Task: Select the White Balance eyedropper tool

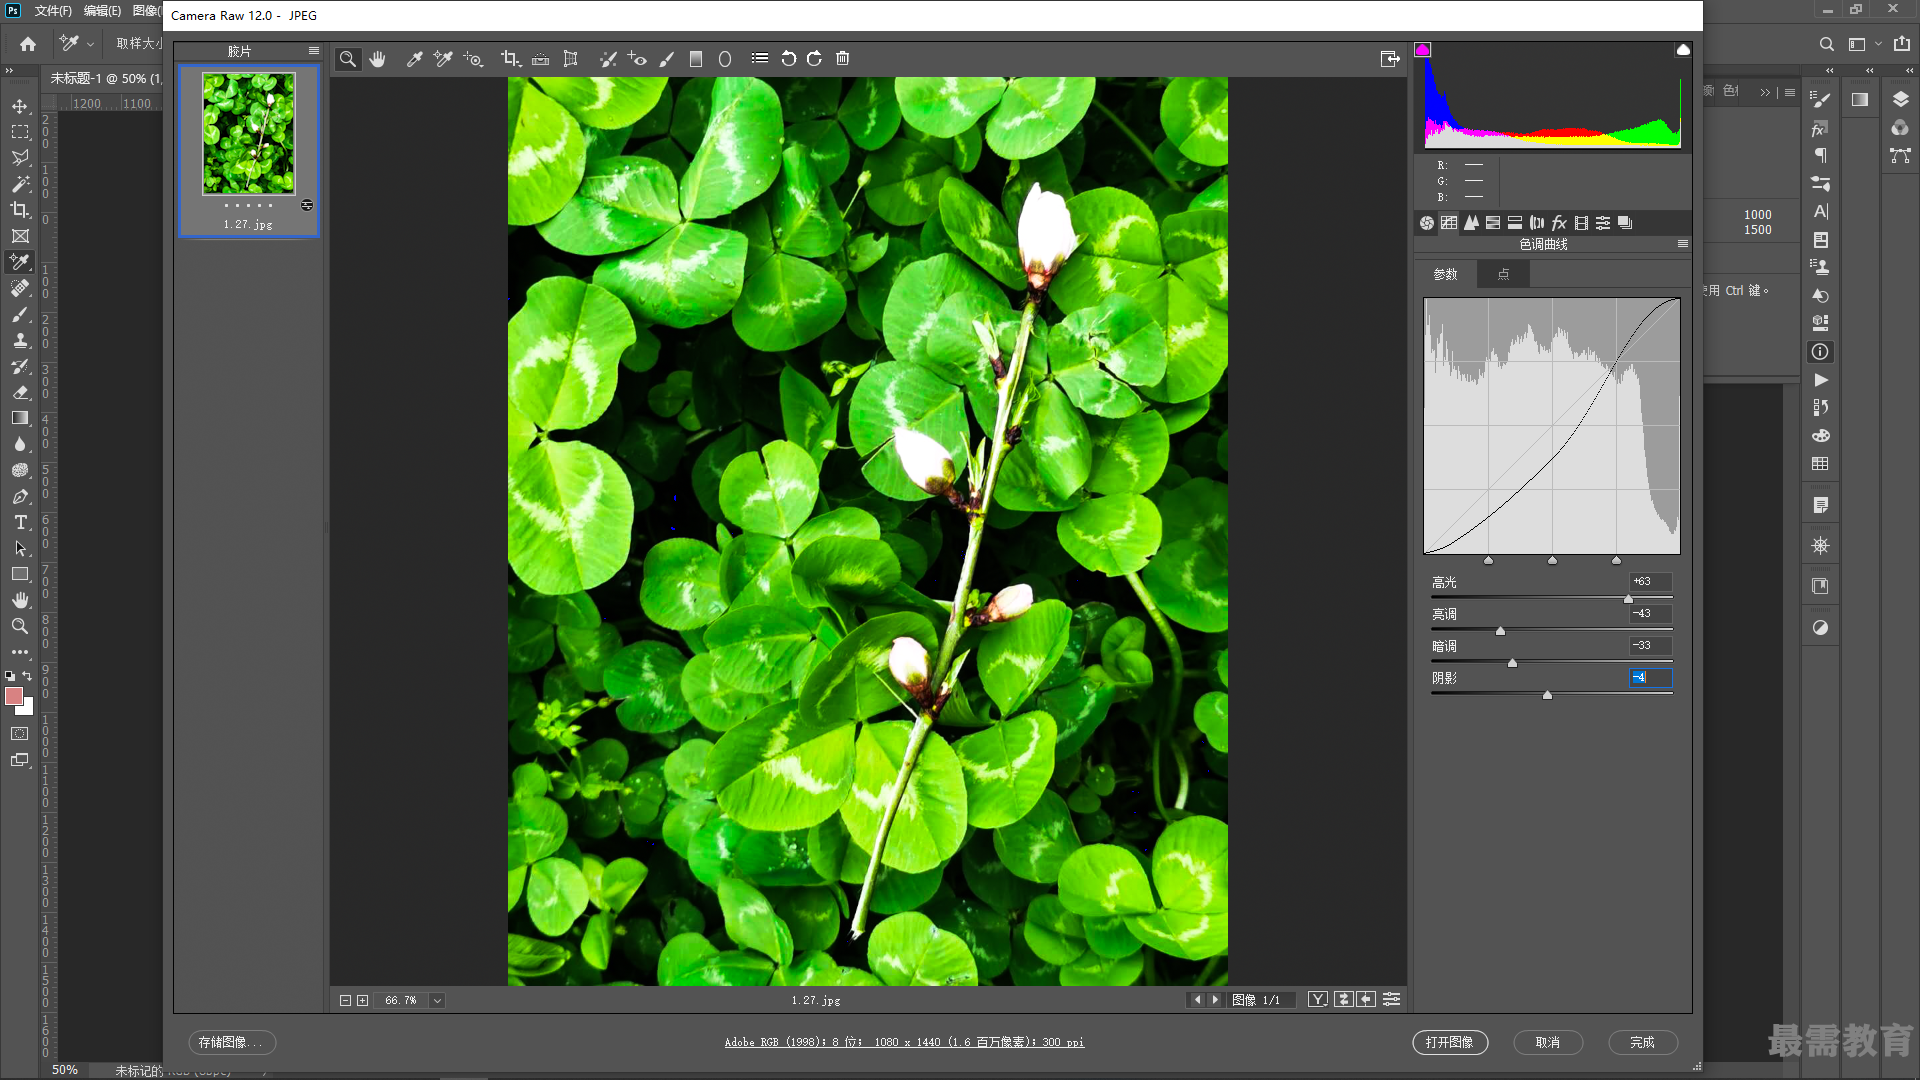Action: click(414, 59)
